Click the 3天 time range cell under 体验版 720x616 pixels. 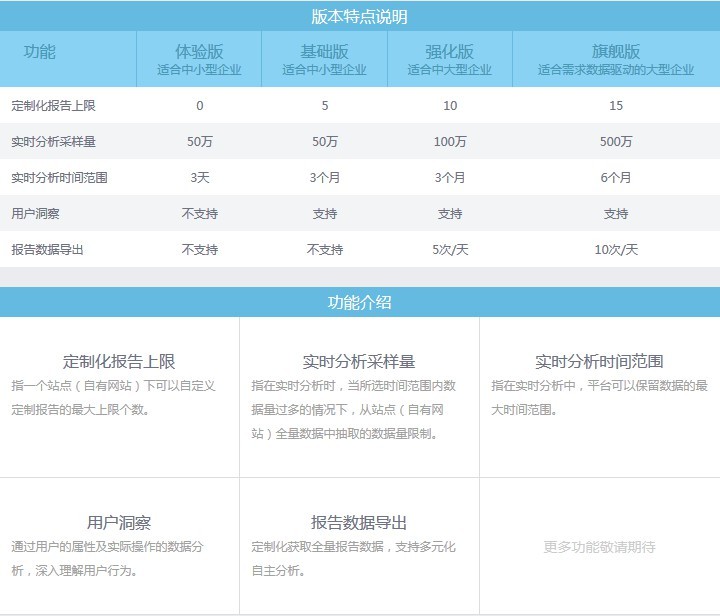(199, 178)
